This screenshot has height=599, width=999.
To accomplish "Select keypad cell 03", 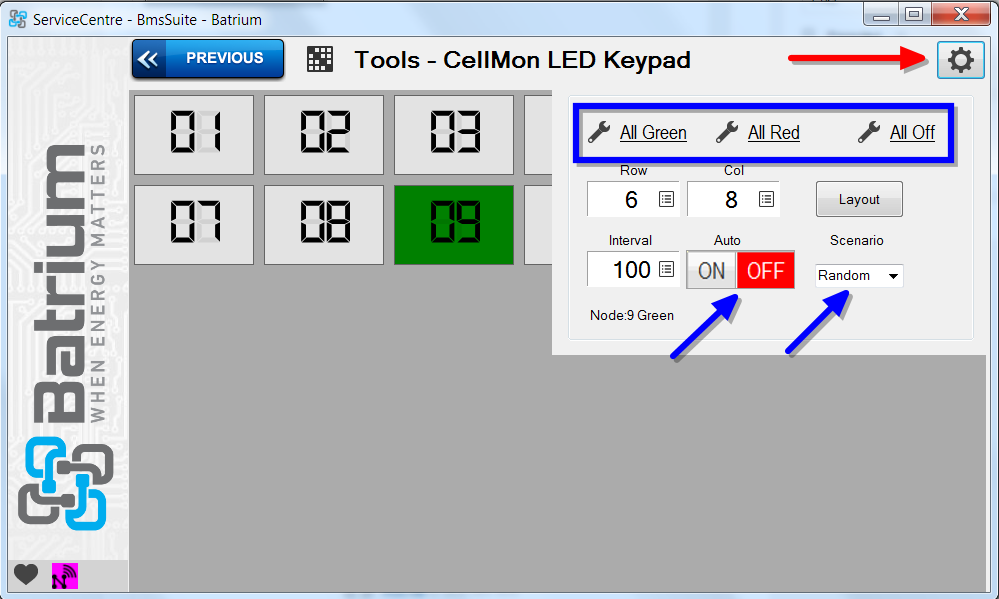I will [x=454, y=134].
